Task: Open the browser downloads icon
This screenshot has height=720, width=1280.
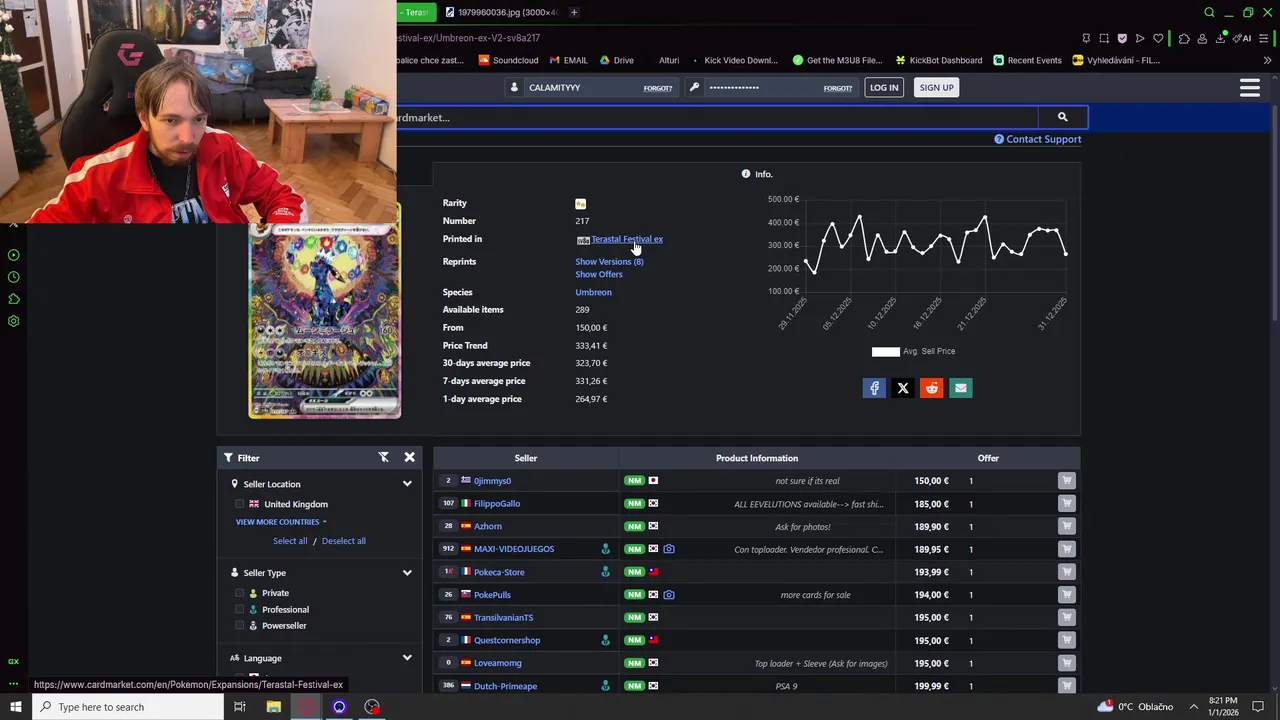Action: tap(1221, 38)
